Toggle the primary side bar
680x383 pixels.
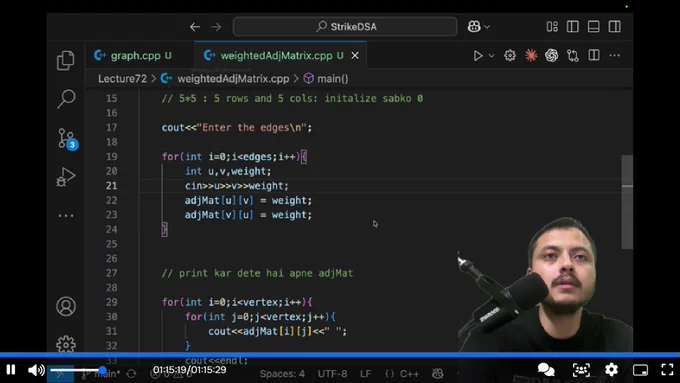pyautogui.click(x=573, y=26)
